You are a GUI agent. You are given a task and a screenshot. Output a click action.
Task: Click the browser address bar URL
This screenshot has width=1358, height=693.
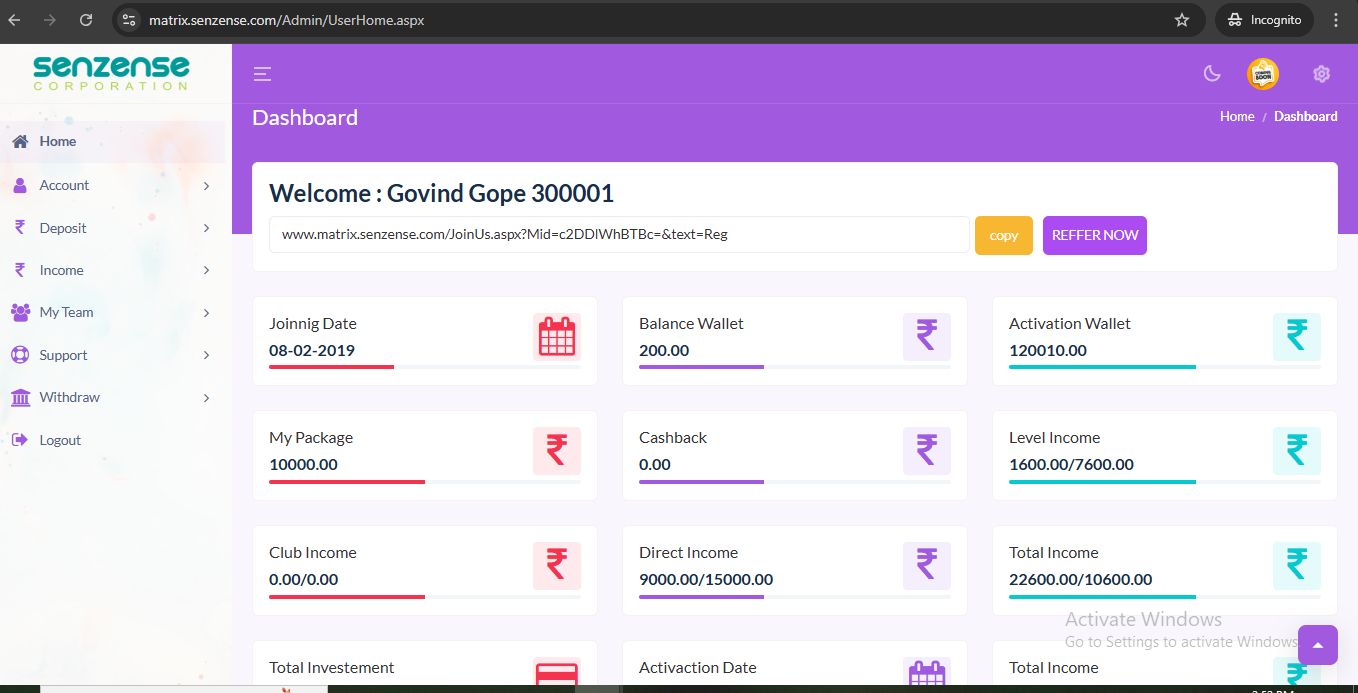(286, 20)
